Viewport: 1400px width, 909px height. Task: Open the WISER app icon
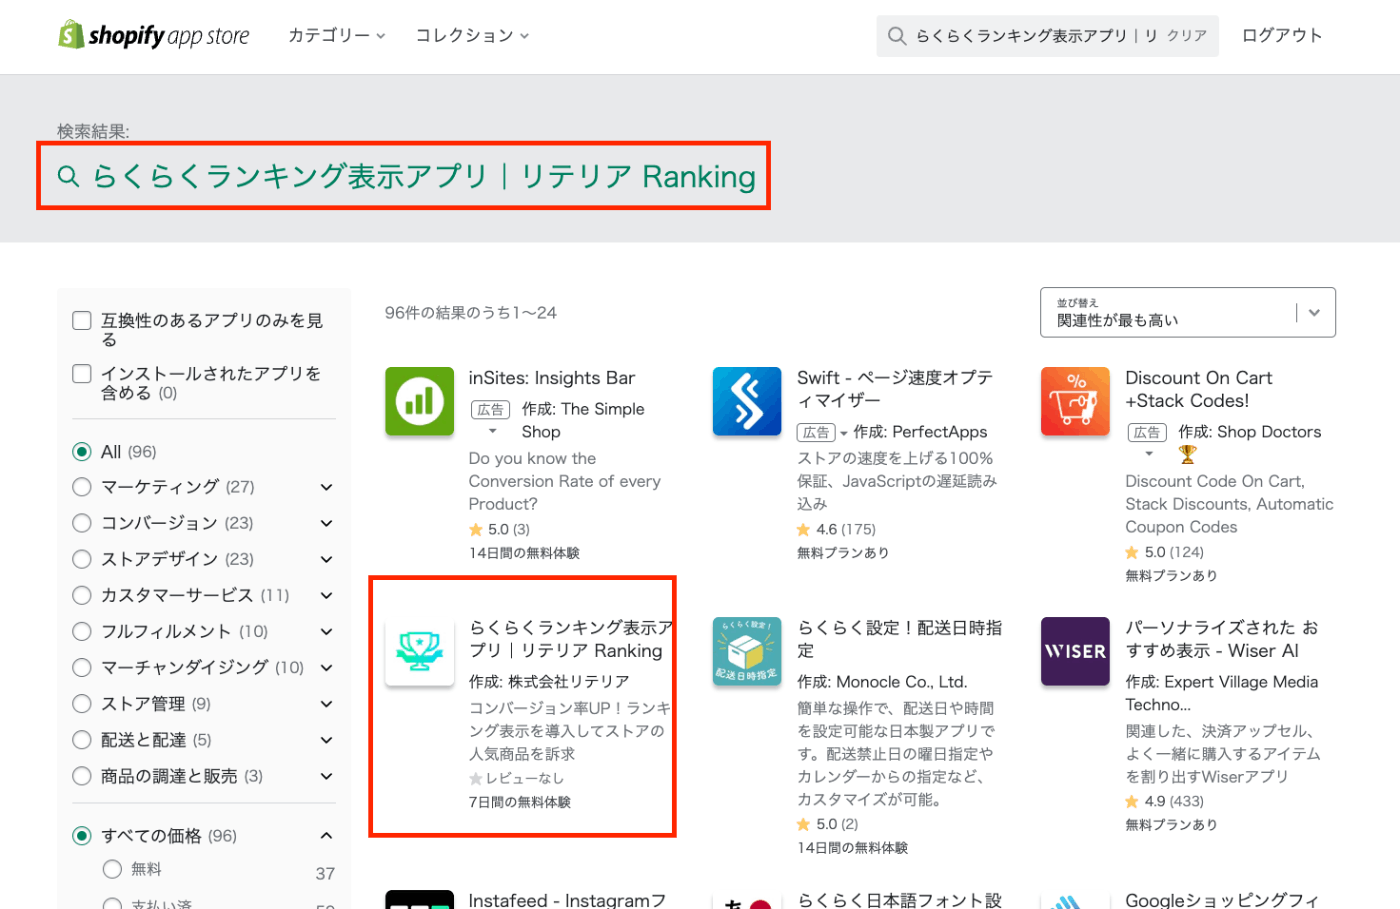[1075, 651]
